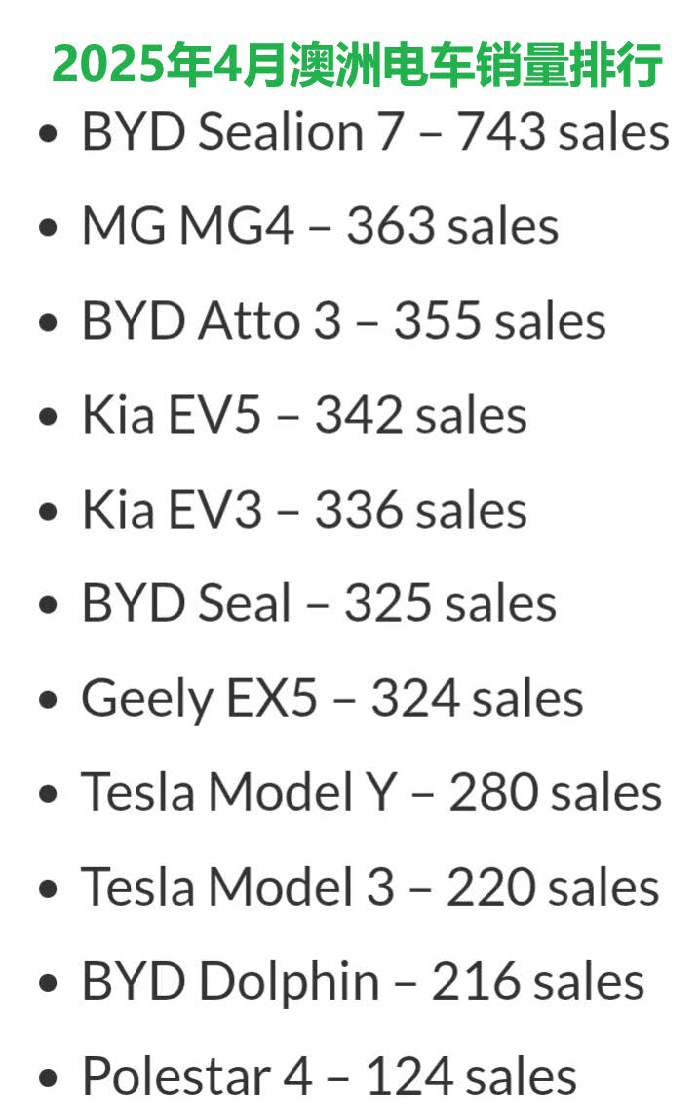Viewport: 682px width, 1120px height.
Task: Click the BYD Dolphin 216 sales line
Action: (363, 982)
